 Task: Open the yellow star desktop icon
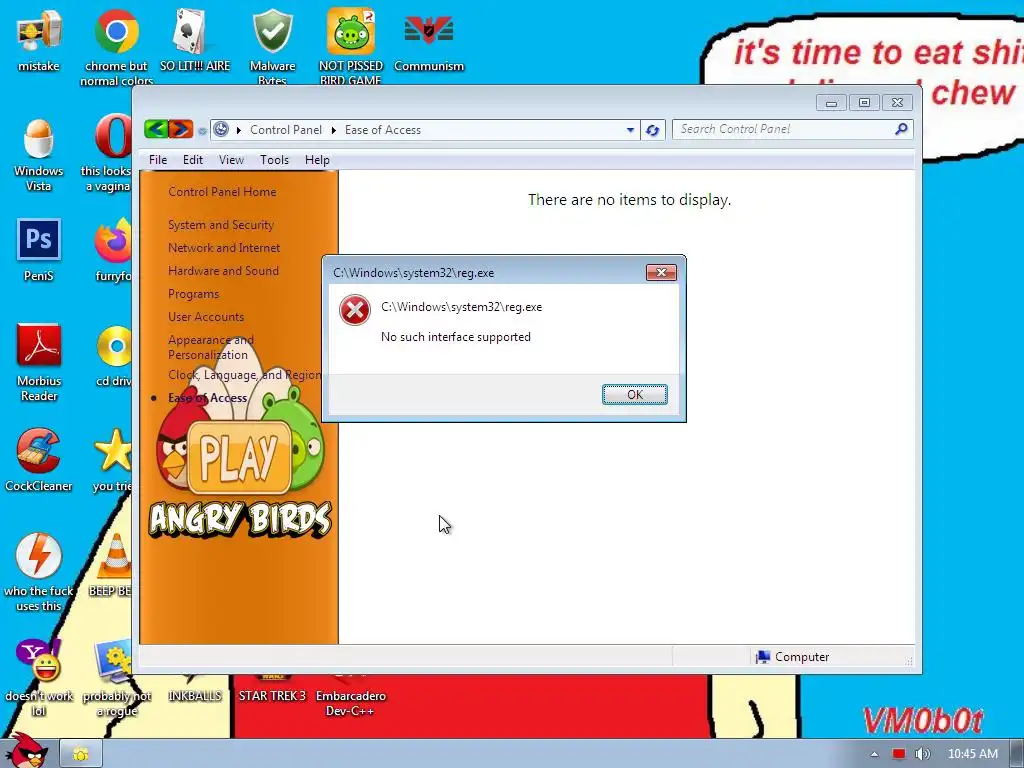[113, 451]
